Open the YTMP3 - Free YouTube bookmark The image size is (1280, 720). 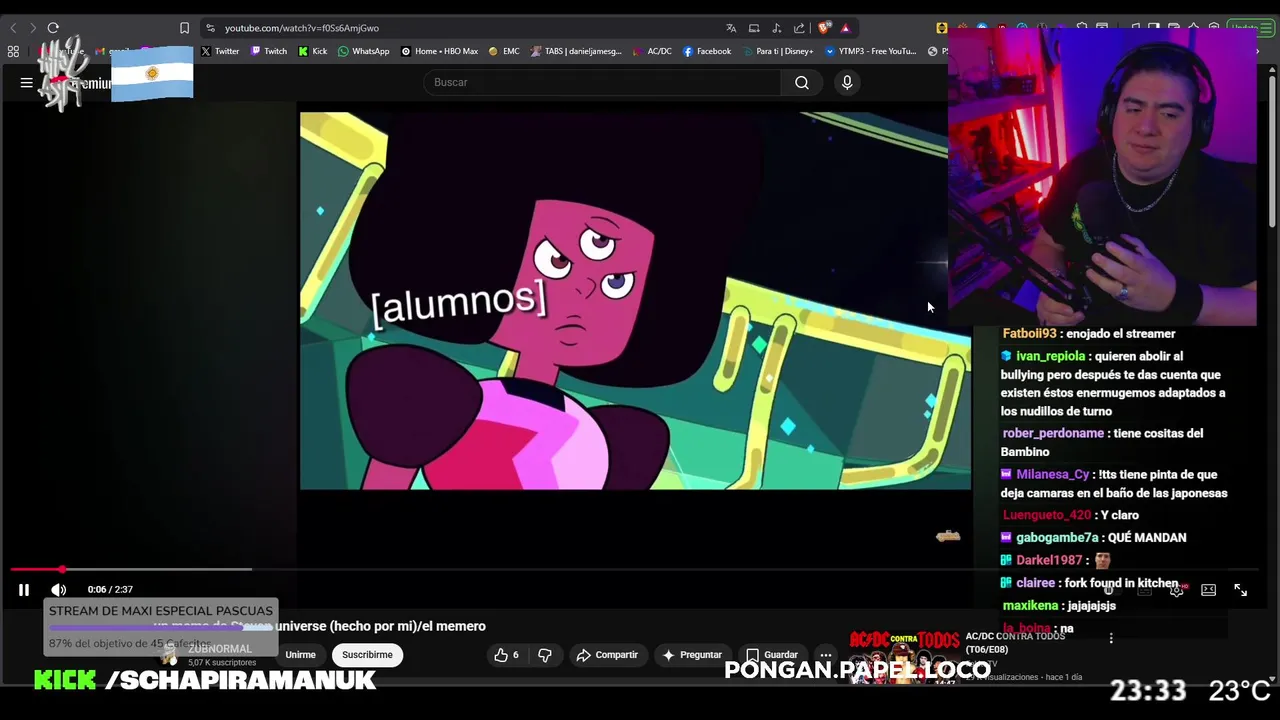click(x=871, y=51)
